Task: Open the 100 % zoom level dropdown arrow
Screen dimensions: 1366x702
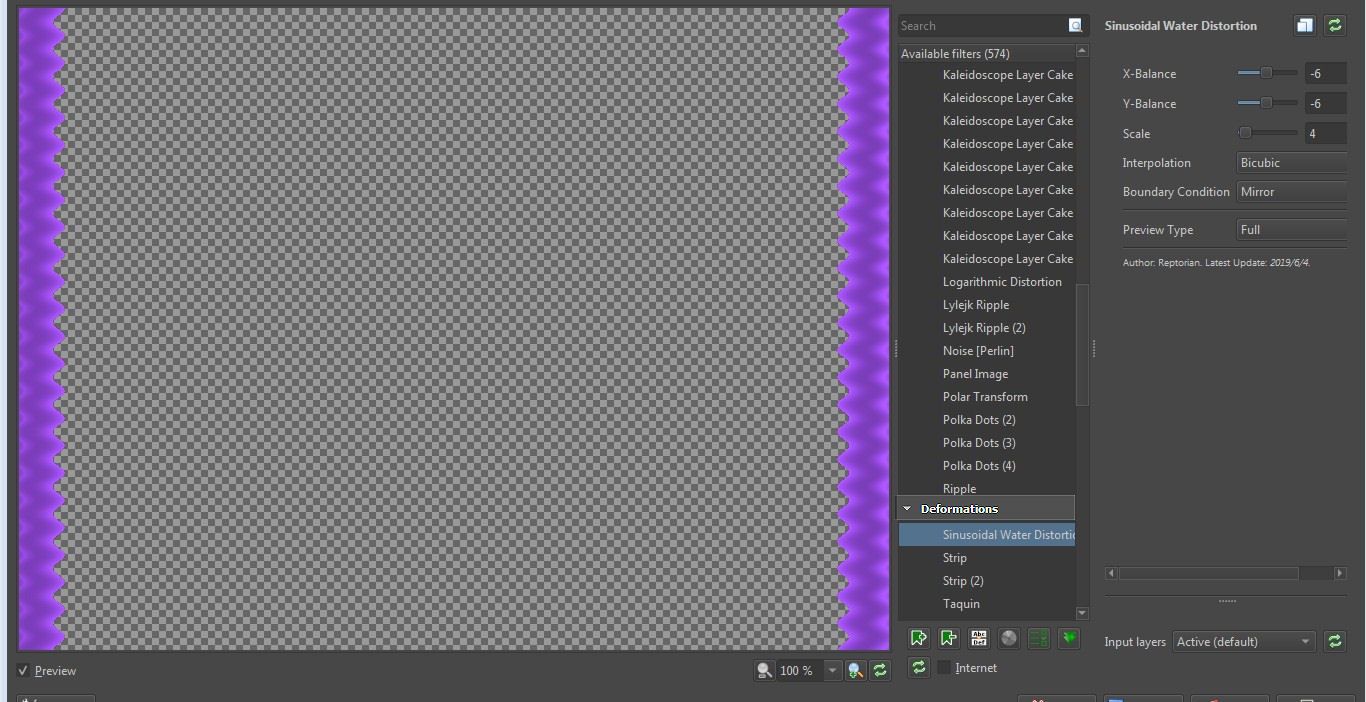Action: pyautogui.click(x=832, y=671)
